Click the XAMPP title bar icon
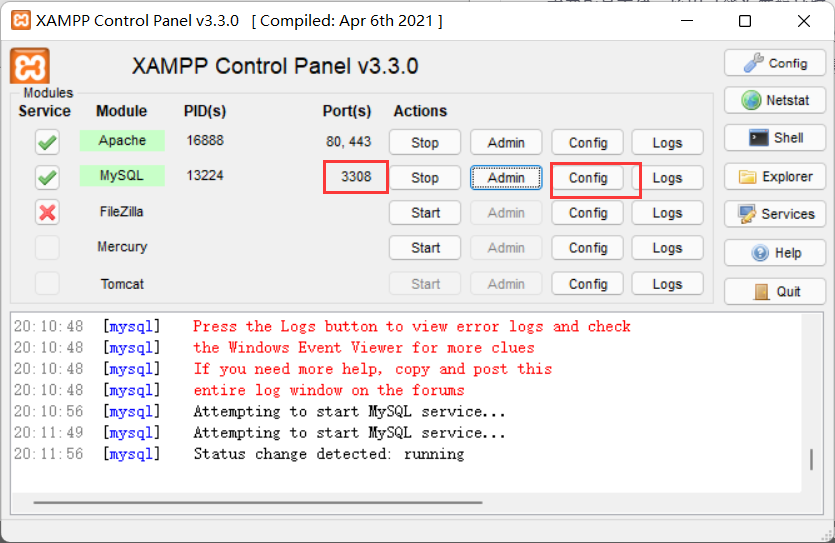The image size is (835, 543). [x=21, y=21]
